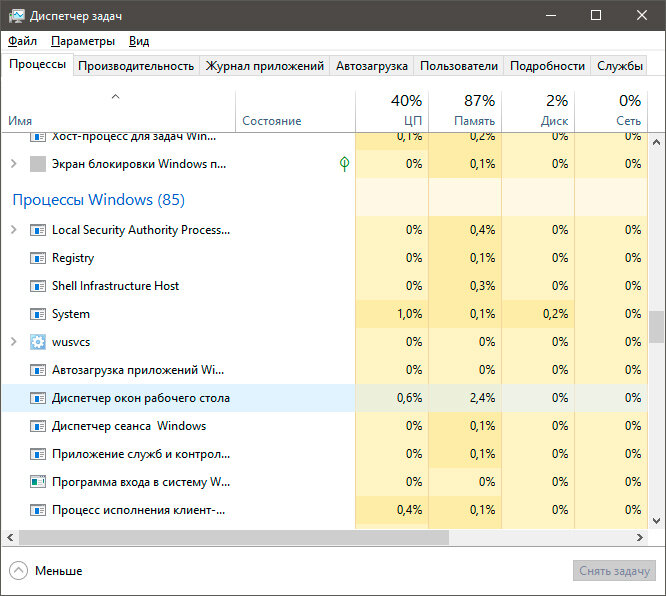Click the Меньше circular arrow icon
Image resolution: width=666 pixels, height=596 pixels.
(x=18, y=571)
